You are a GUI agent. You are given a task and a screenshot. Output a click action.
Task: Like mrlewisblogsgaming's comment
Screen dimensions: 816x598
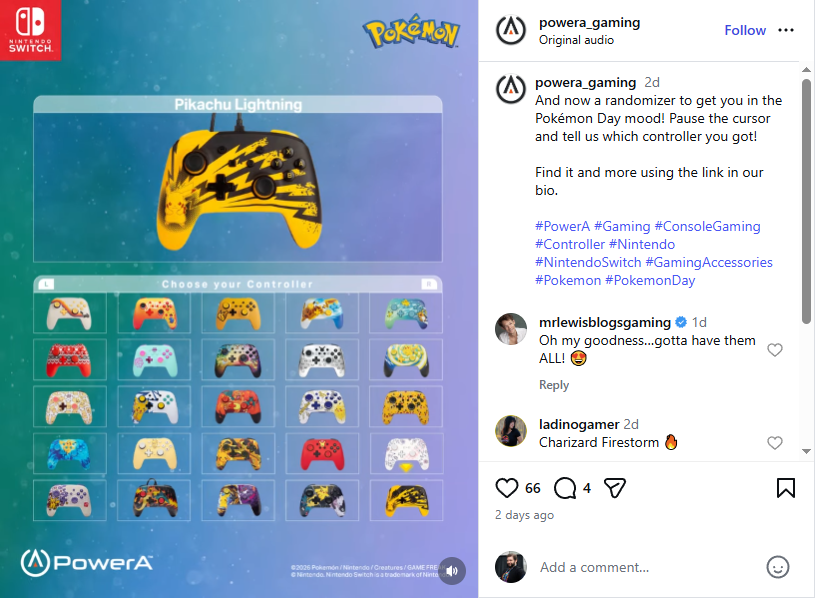click(775, 350)
